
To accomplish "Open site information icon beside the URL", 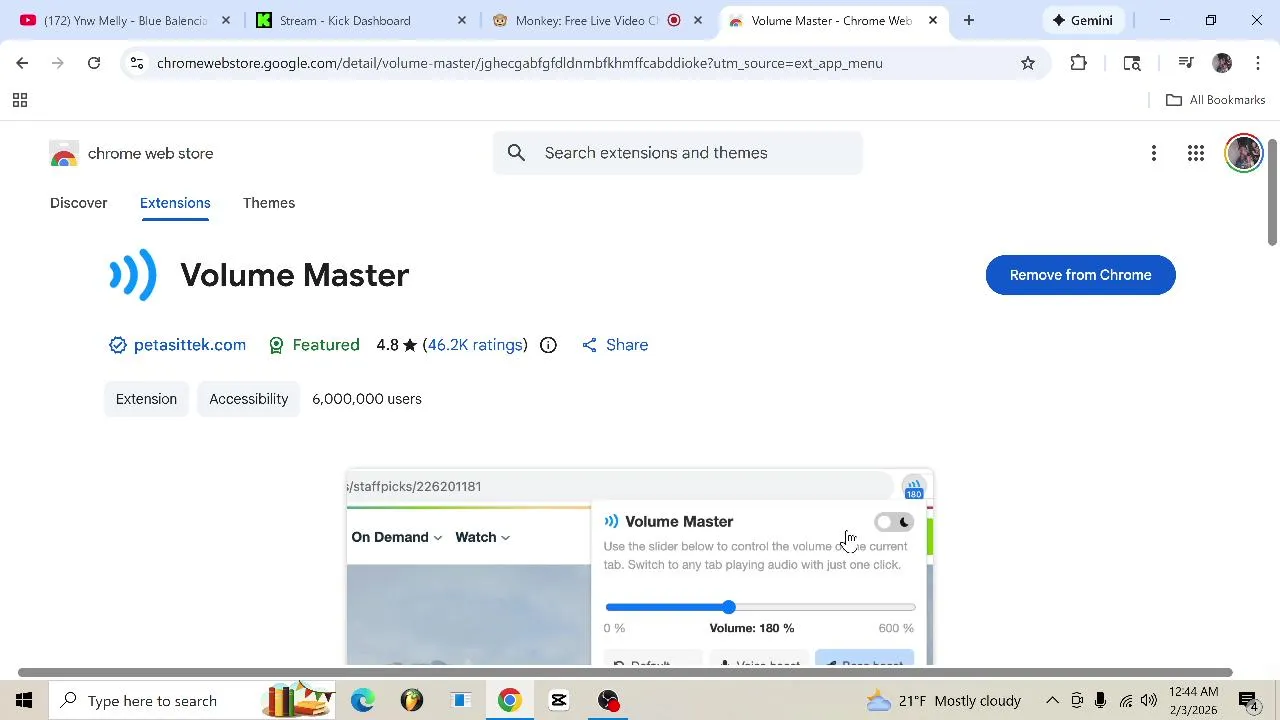I will point(137,63).
